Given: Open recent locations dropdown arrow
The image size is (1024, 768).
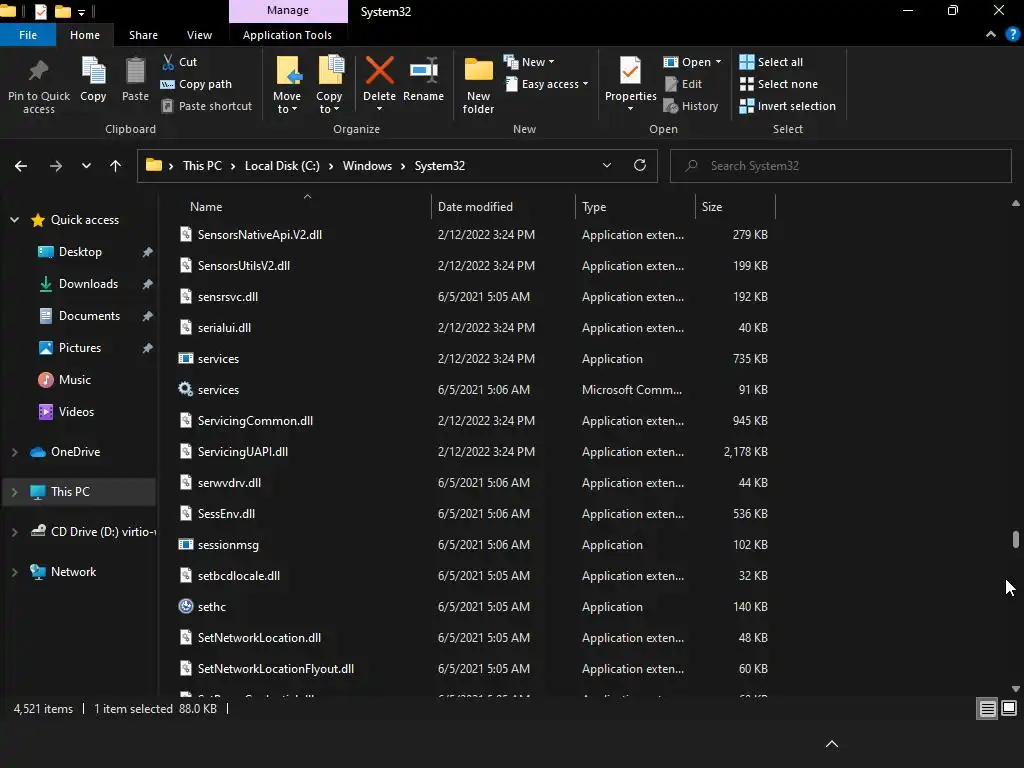Looking at the screenshot, I should pyautogui.click(x=86, y=166).
